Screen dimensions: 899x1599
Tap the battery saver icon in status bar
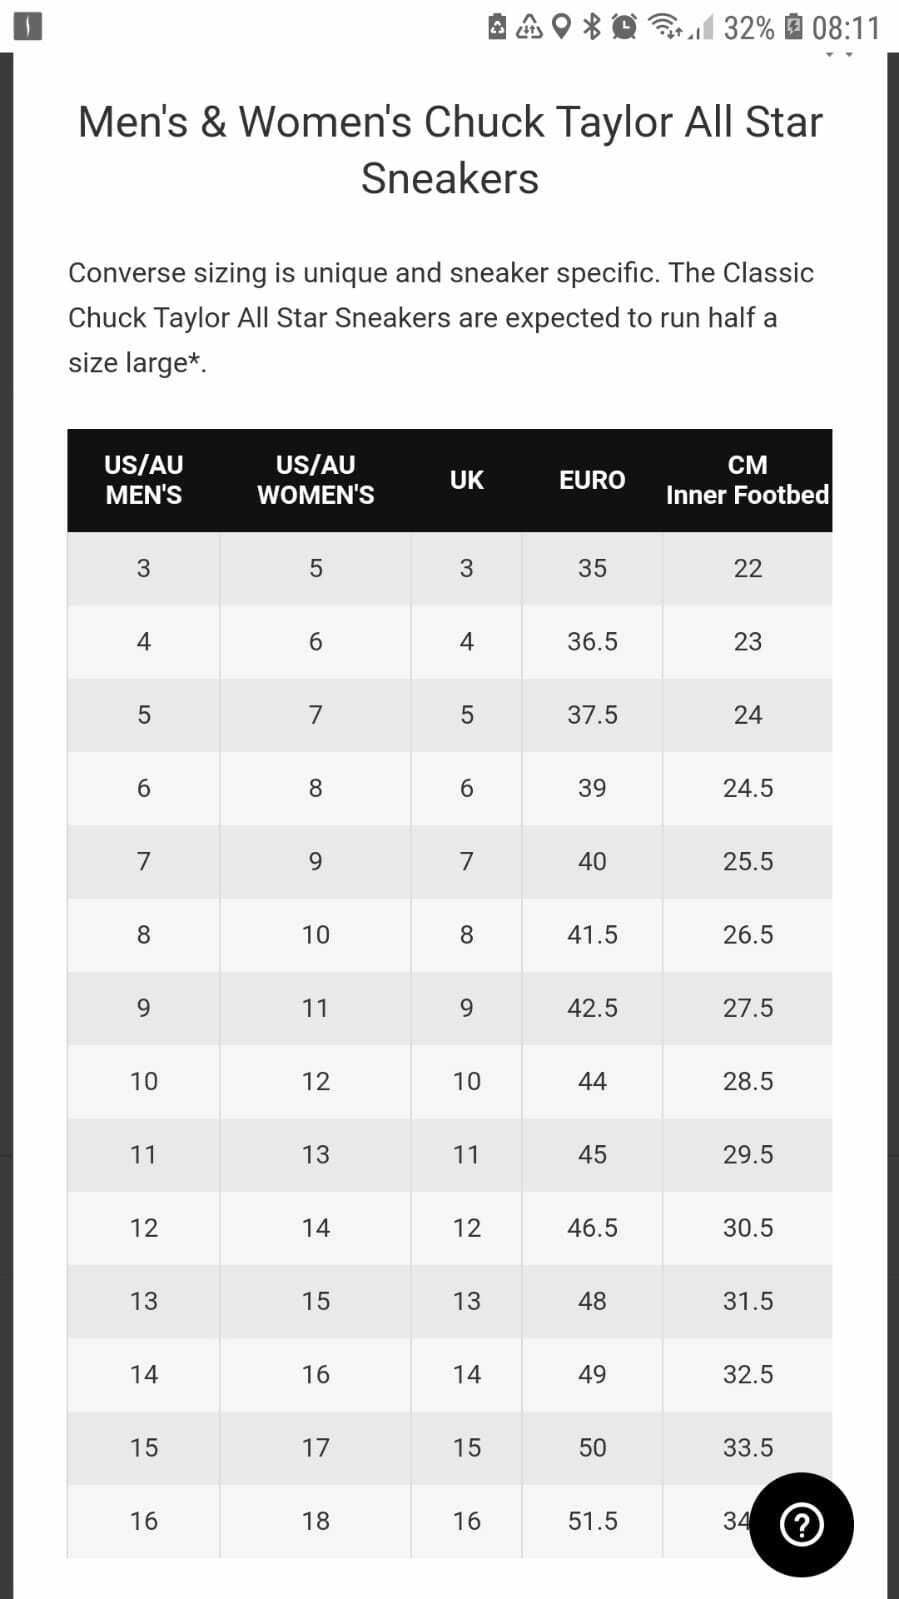pyautogui.click(x=498, y=27)
